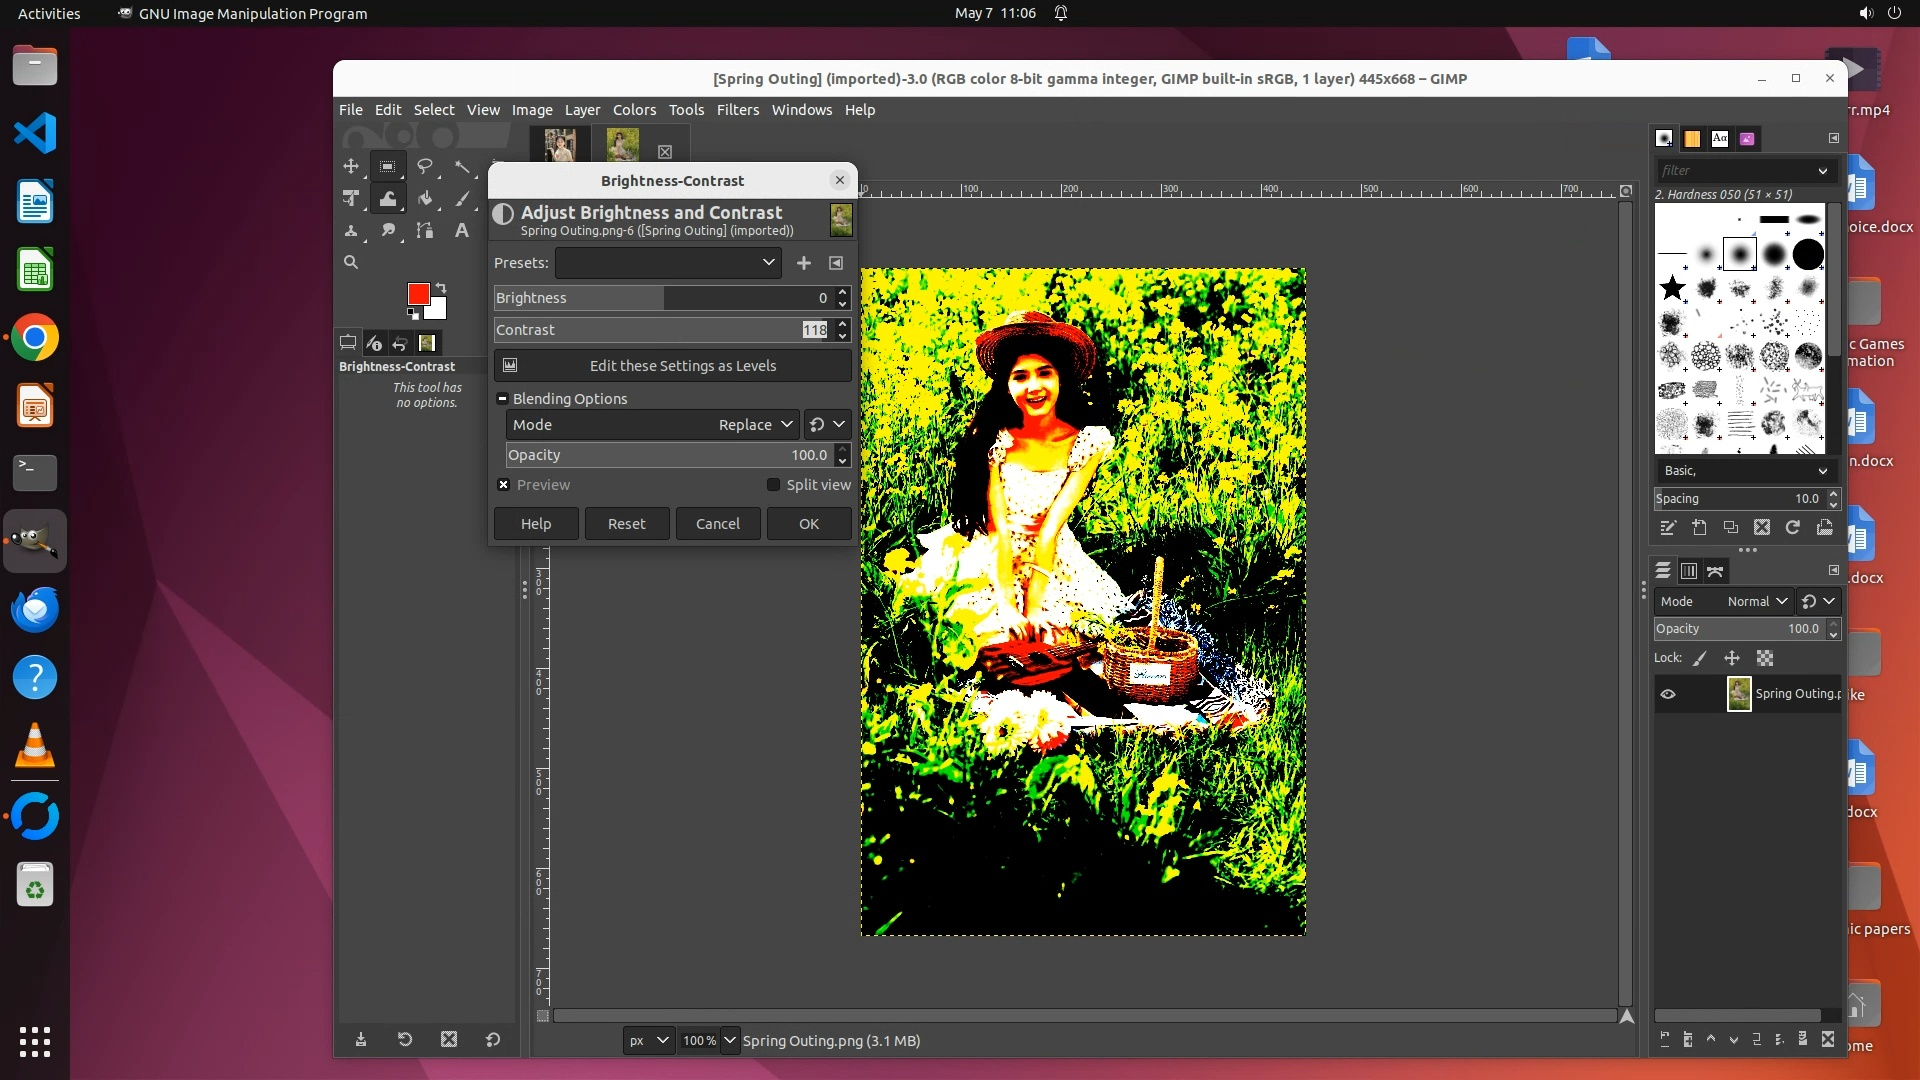Select the Free Select lasso tool
Image resolution: width=1920 pixels, height=1080 pixels.
(425, 166)
